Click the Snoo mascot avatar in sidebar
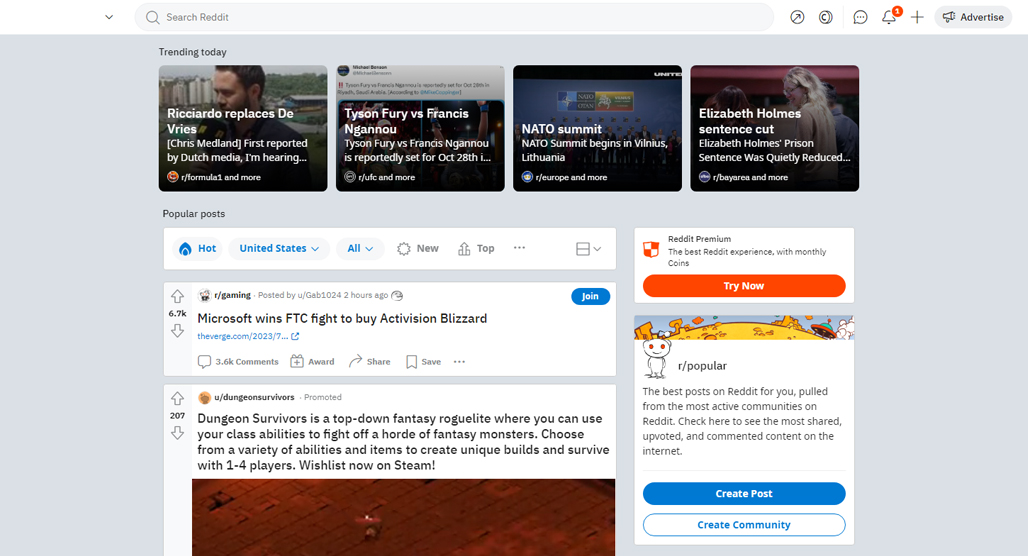The image size is (1028, 556). coord(656,359)
